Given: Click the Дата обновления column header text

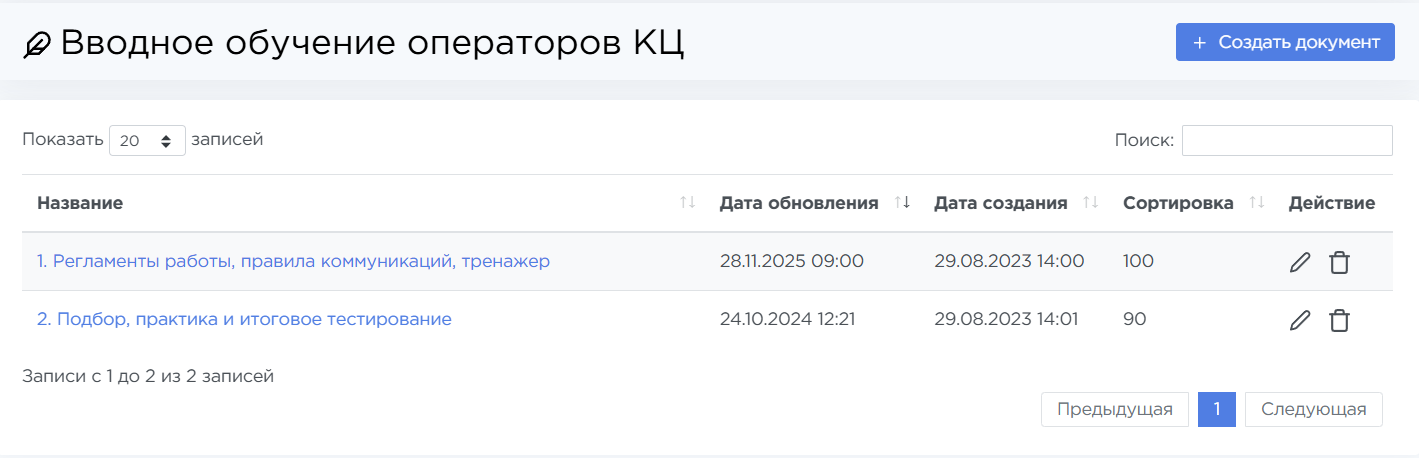Looking at the screenshot, I should tap(798, 203).
